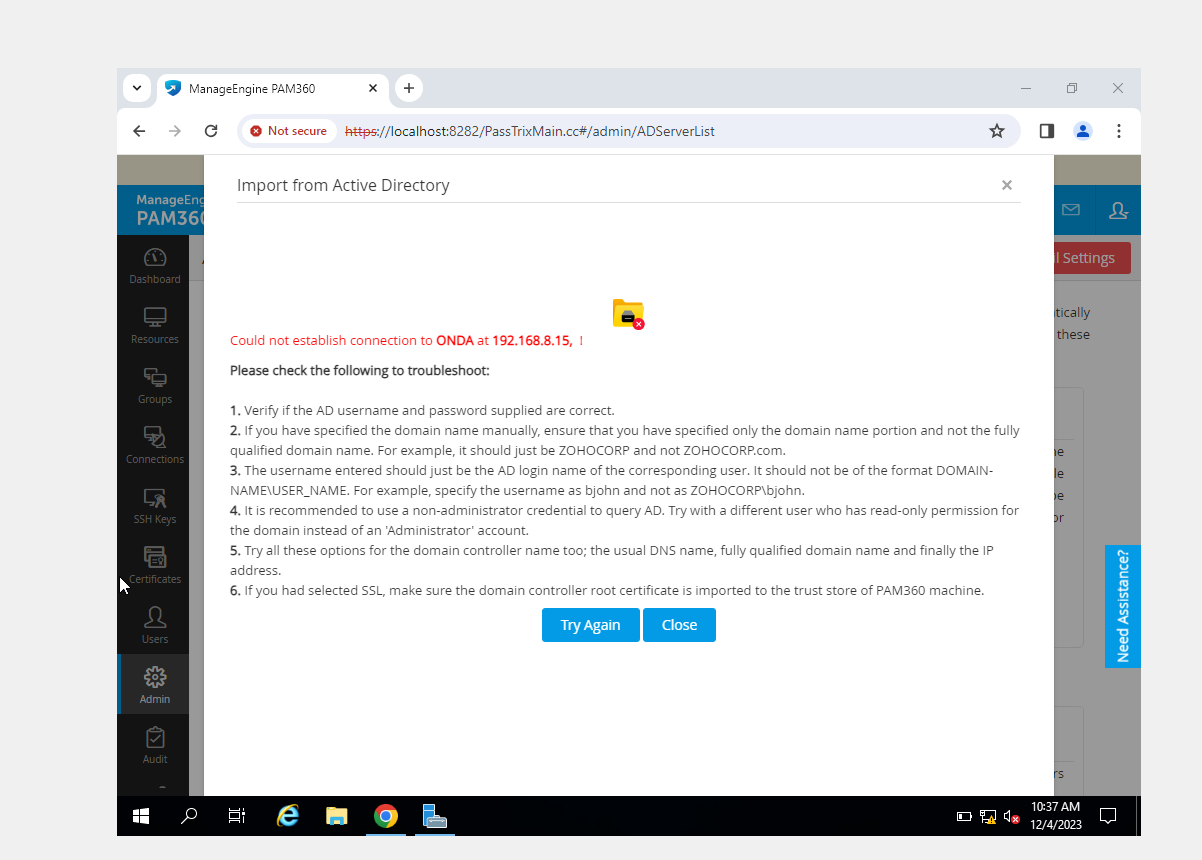
Task: Click the Close button in dialog
Action: 679,625
